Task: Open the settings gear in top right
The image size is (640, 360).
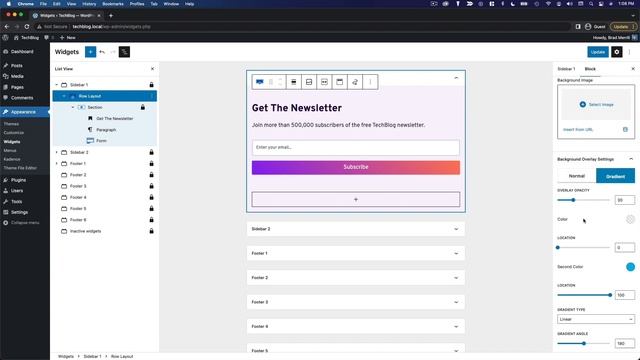Action: pyautogui.click(x=617, y=52)
